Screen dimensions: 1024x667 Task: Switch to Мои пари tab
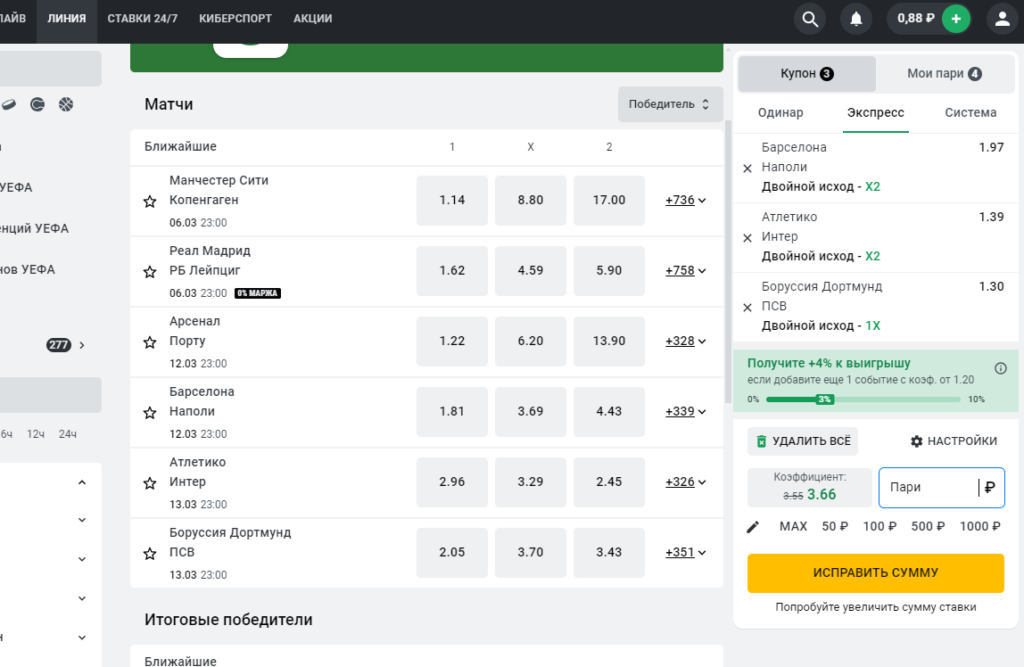944,74
